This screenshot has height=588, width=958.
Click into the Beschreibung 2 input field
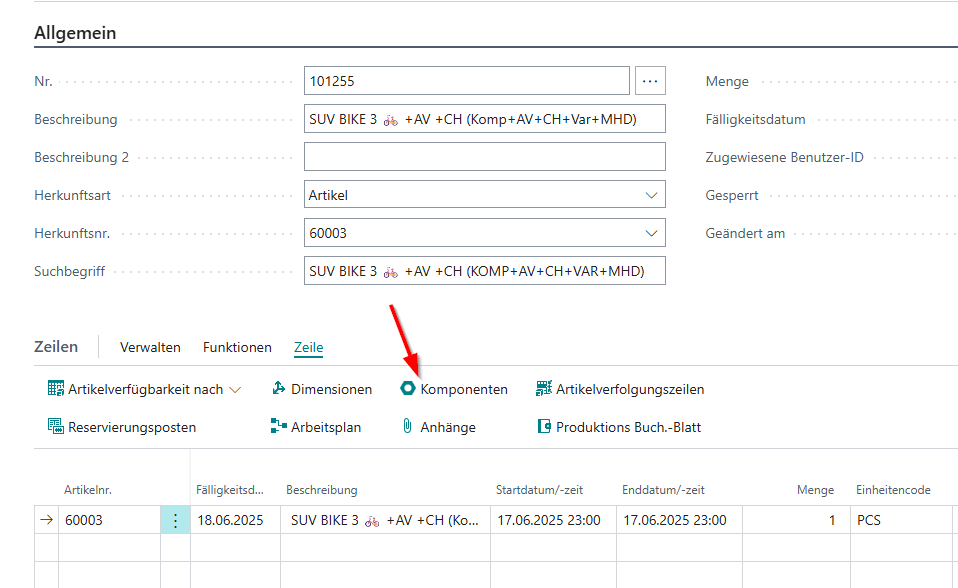click(484, 157)
